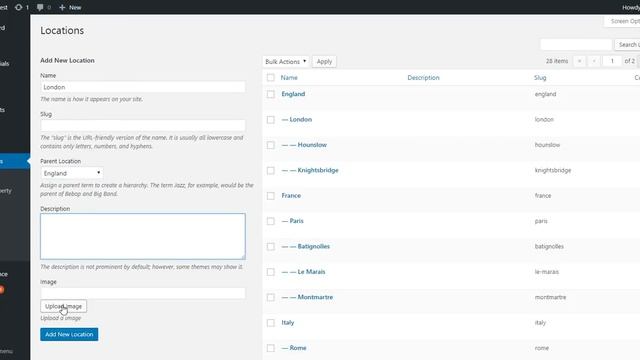Sort by the Slug column header

540,78
